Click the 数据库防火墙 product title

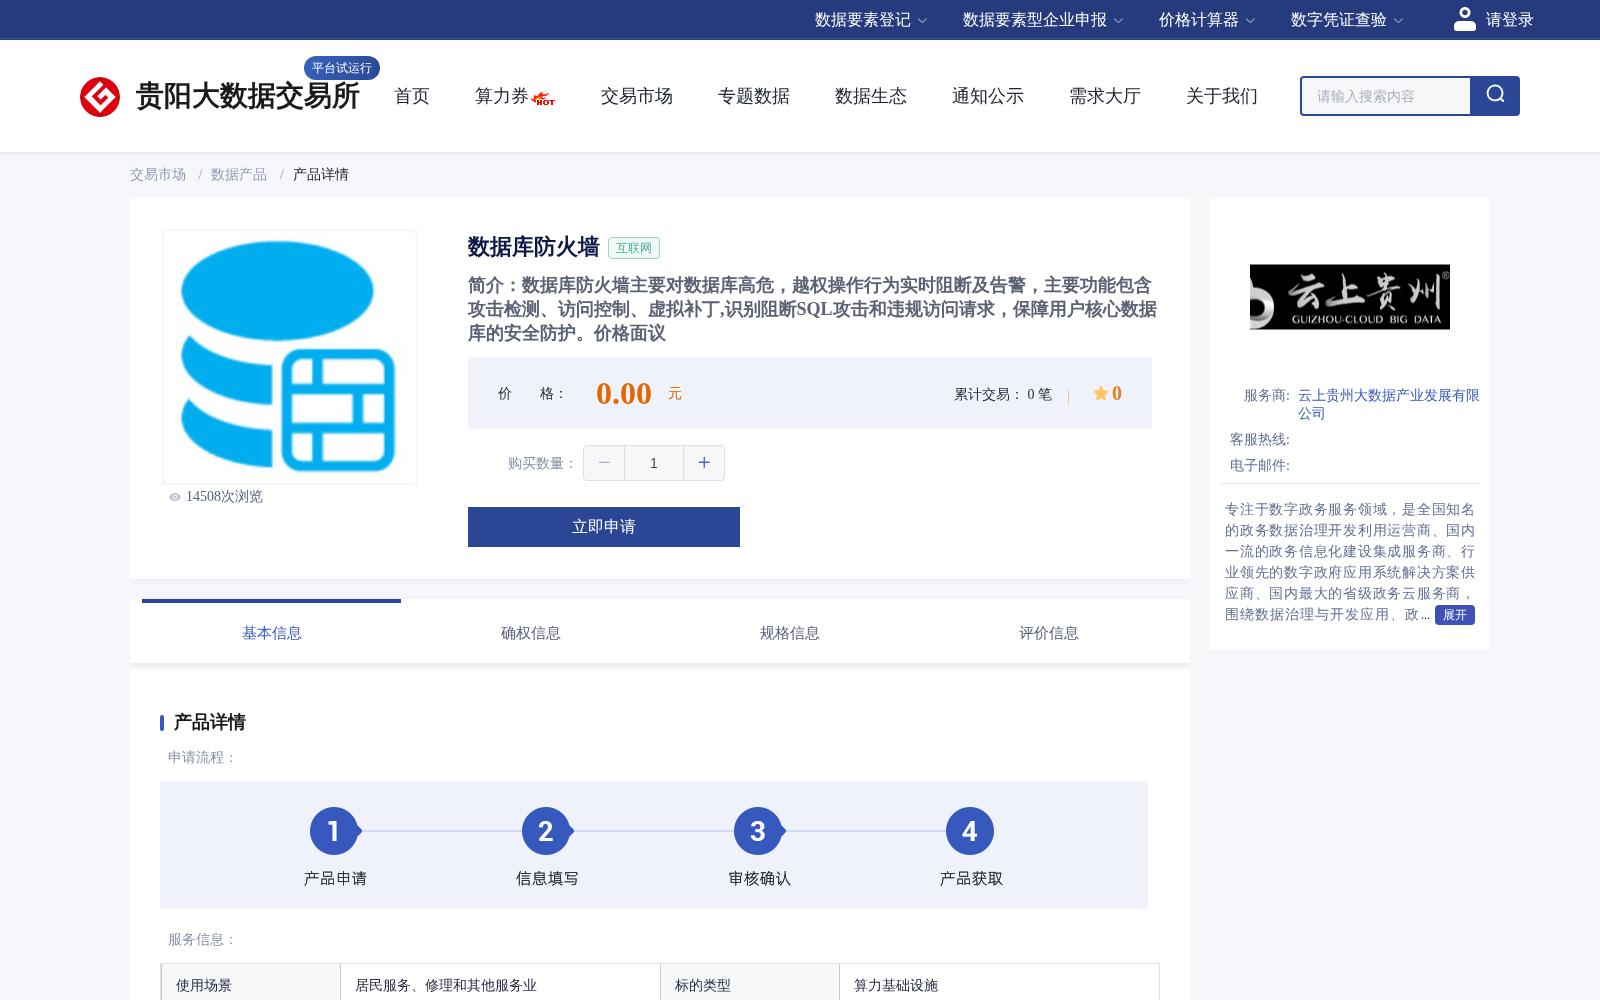[x=534, y=247]
